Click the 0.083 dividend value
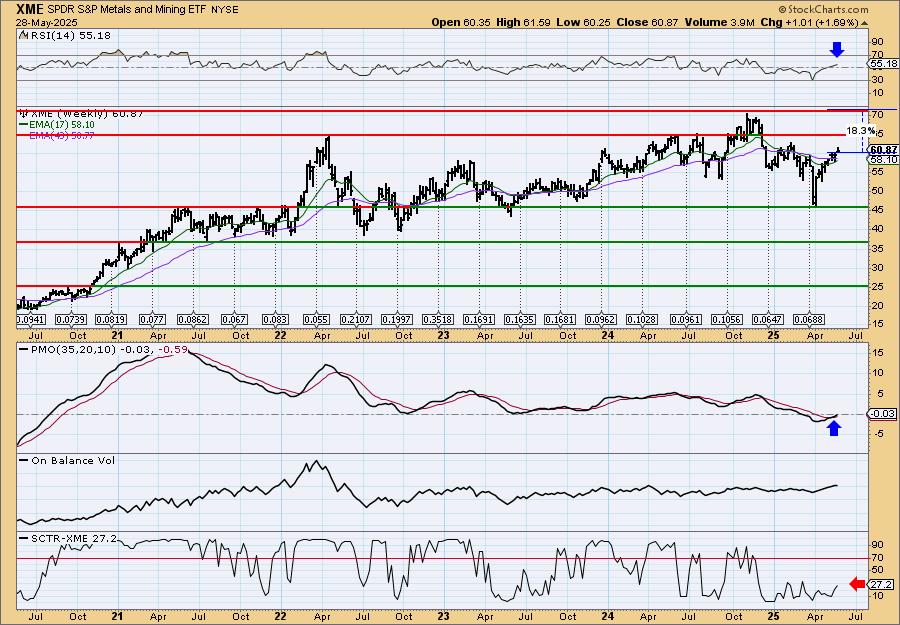Viewport: 900px width, 625px height. click(x=275, y=319)
